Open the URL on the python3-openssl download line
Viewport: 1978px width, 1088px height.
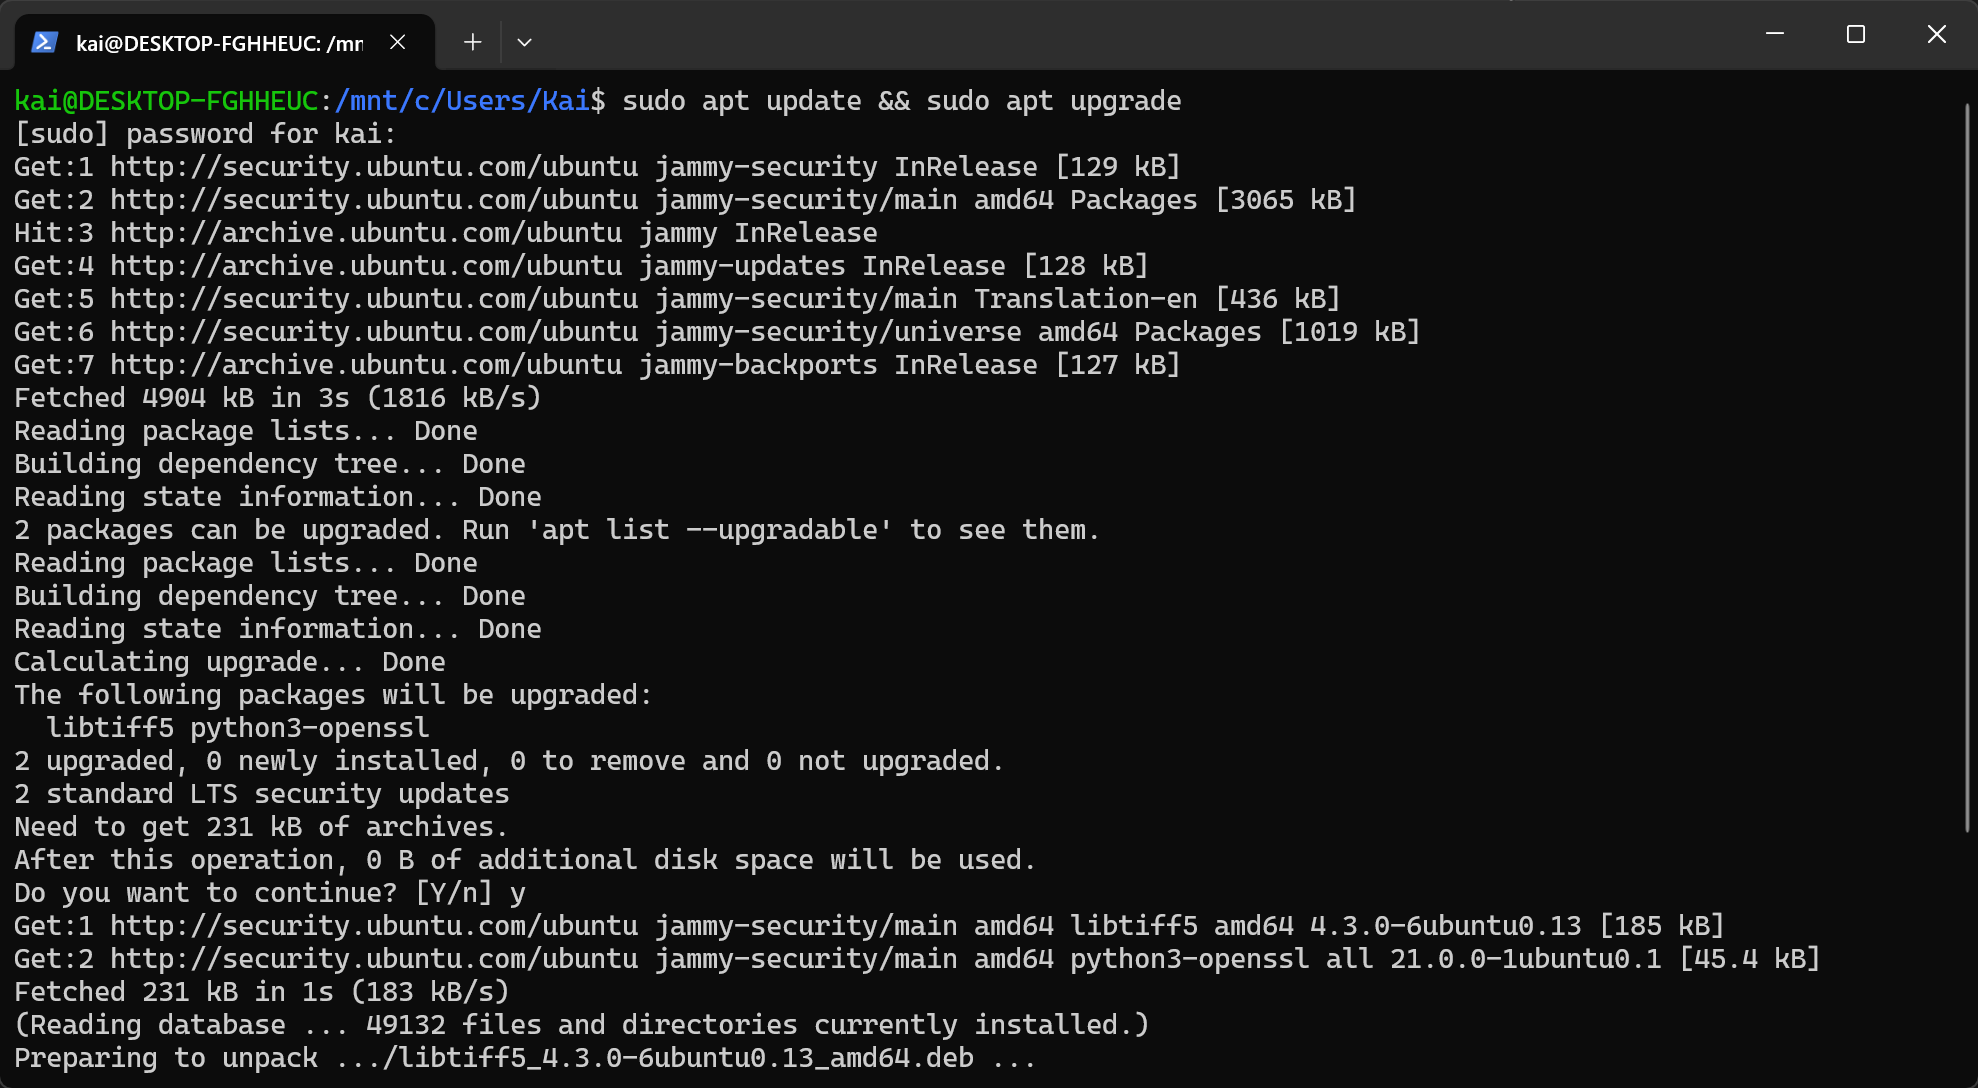tap(373, 959)
